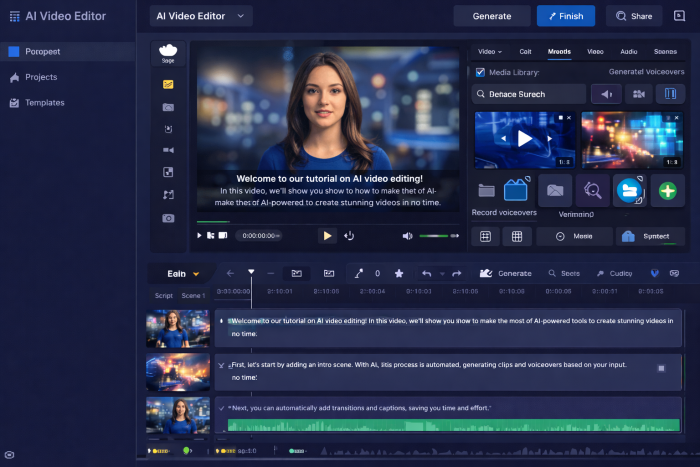Click the green plus add media icon
The height and width of the screenshot is (467, 700).
click(x=667, y=190)
